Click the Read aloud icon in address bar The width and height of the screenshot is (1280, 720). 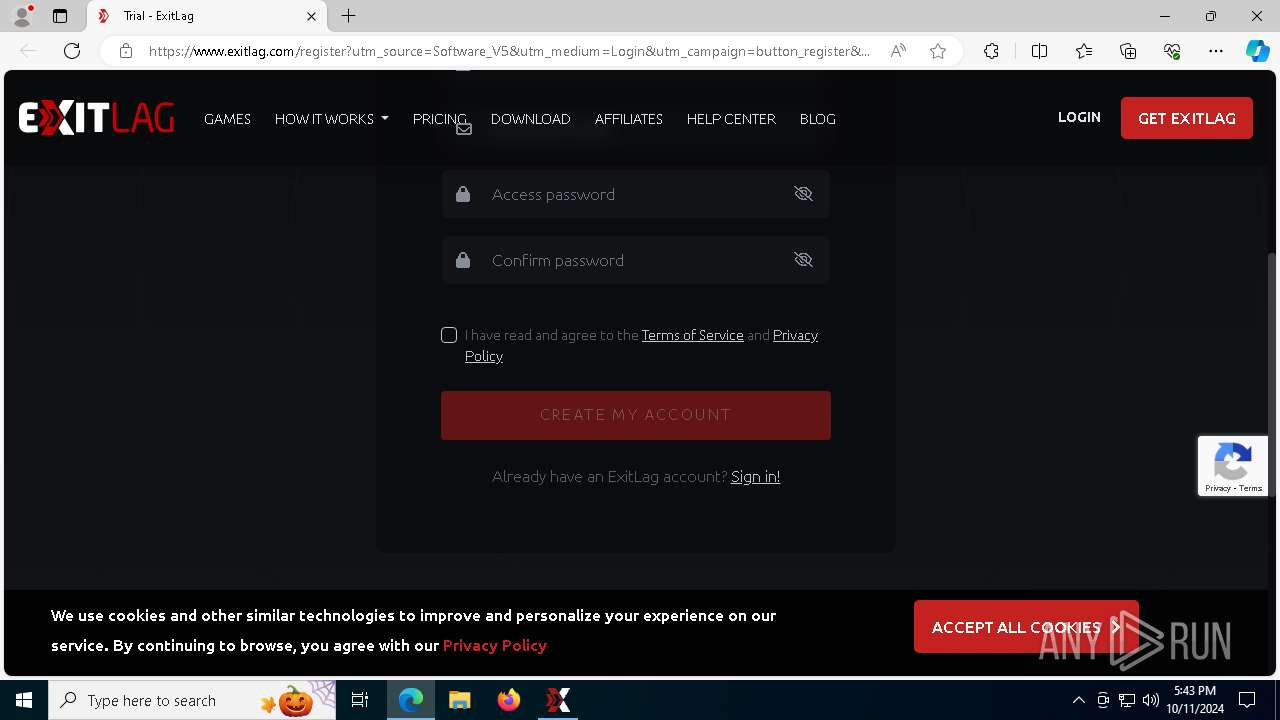click(898, 51)
